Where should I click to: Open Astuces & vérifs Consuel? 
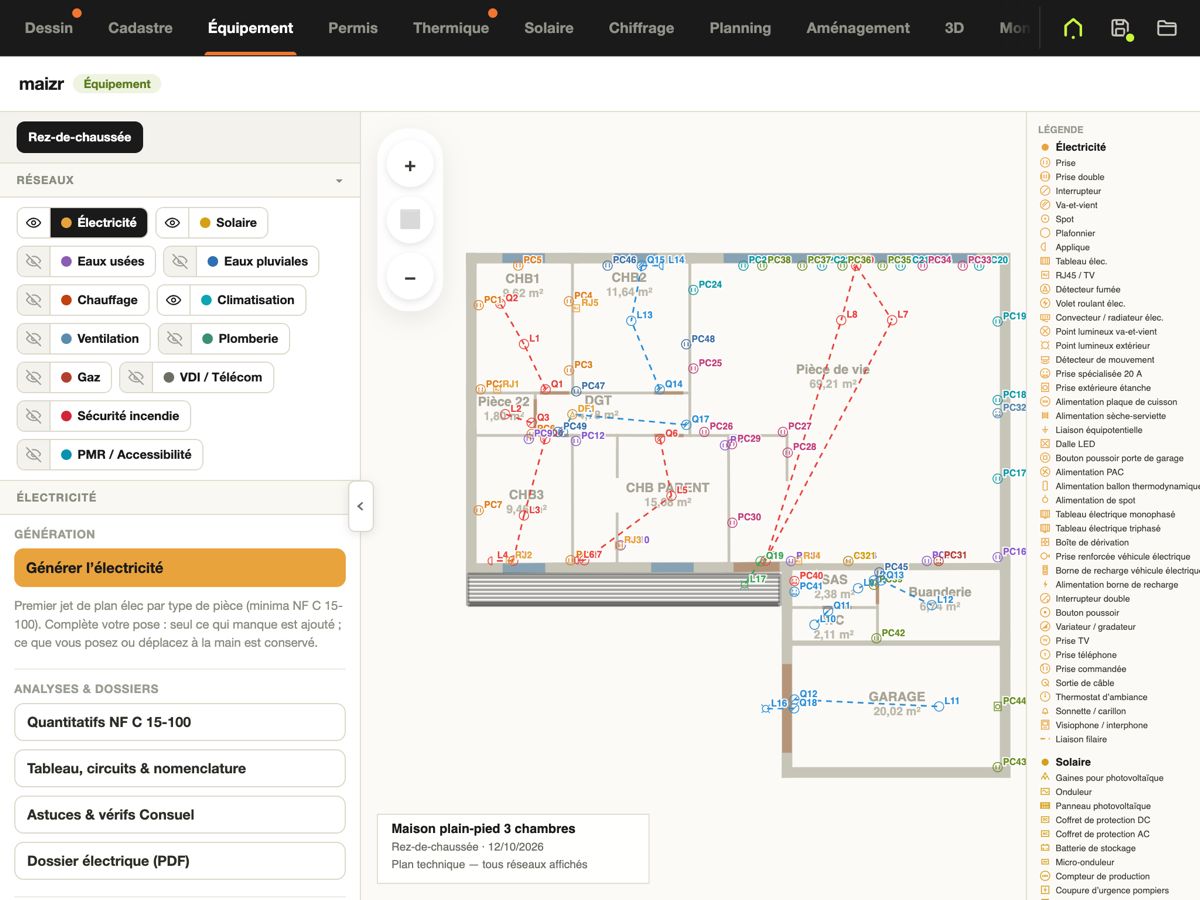point(180,815)
